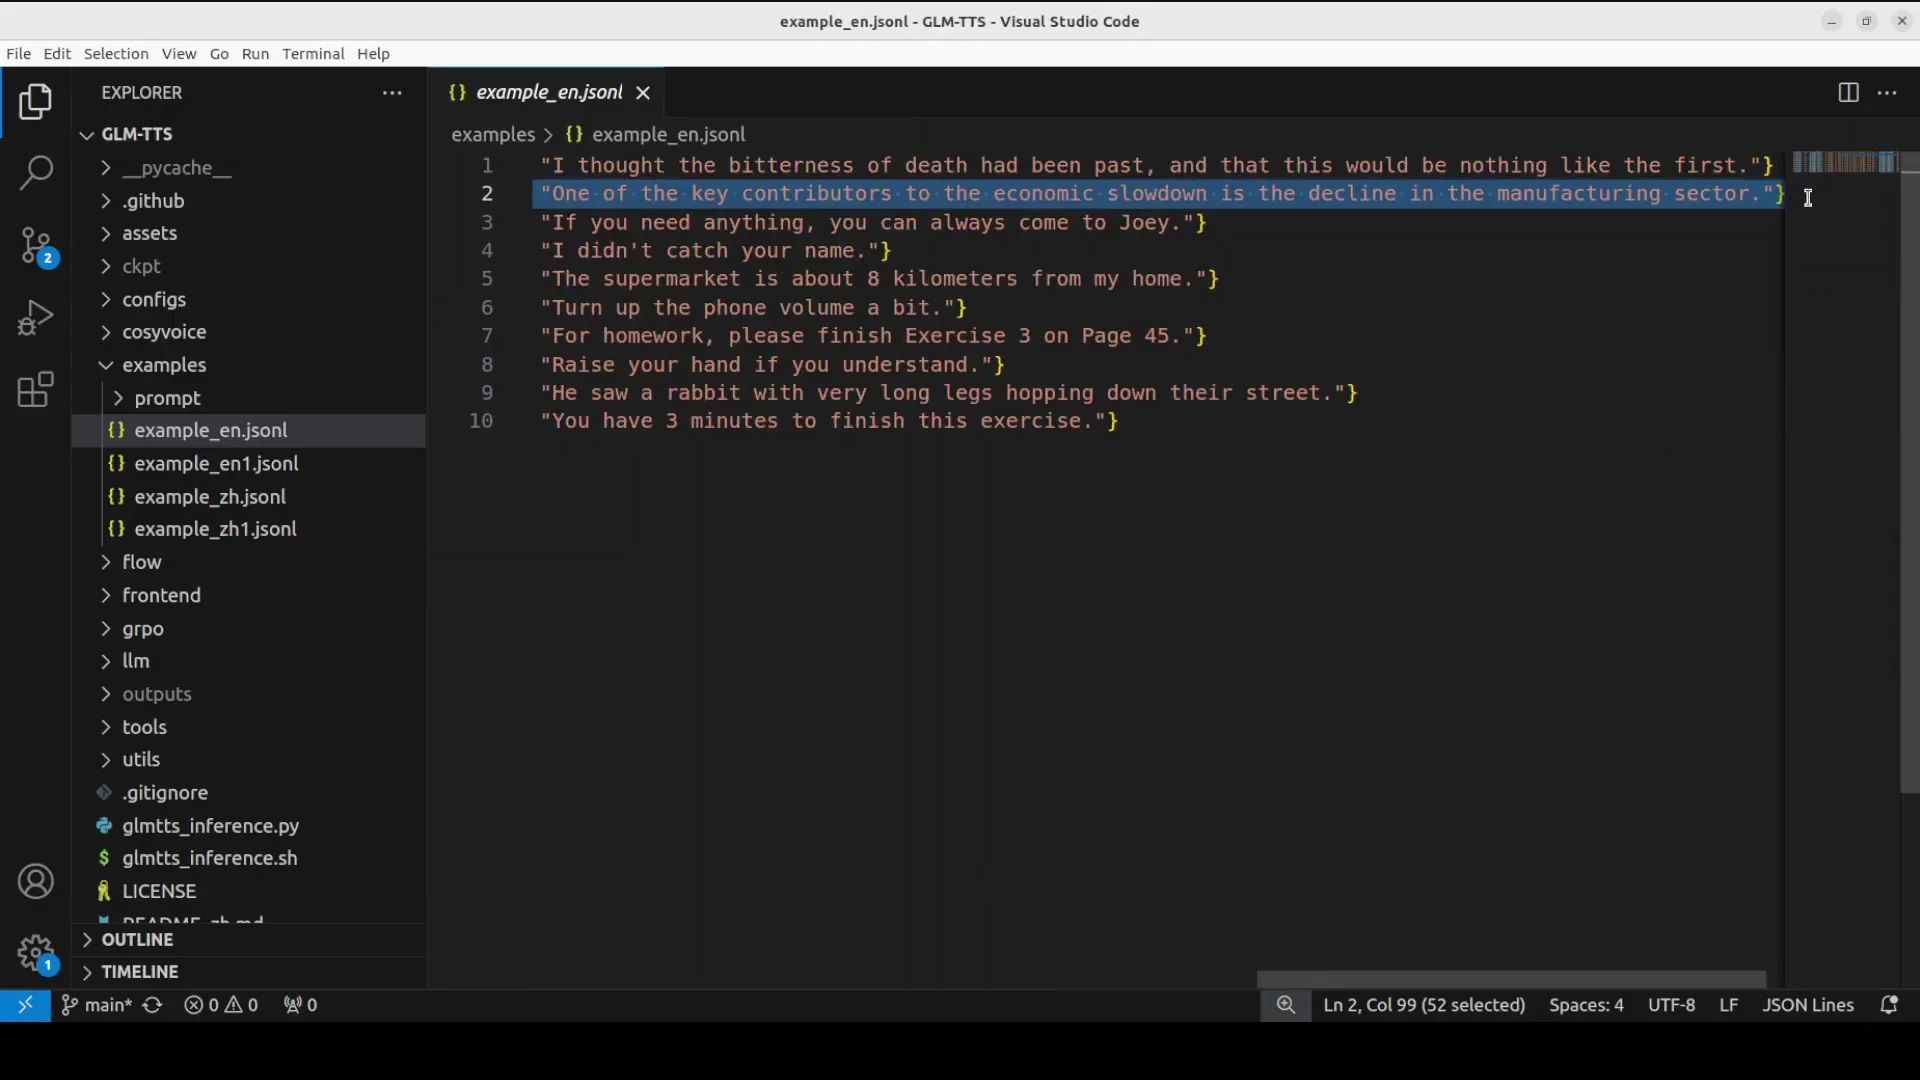Open the Search view icon

coord(36,173)
